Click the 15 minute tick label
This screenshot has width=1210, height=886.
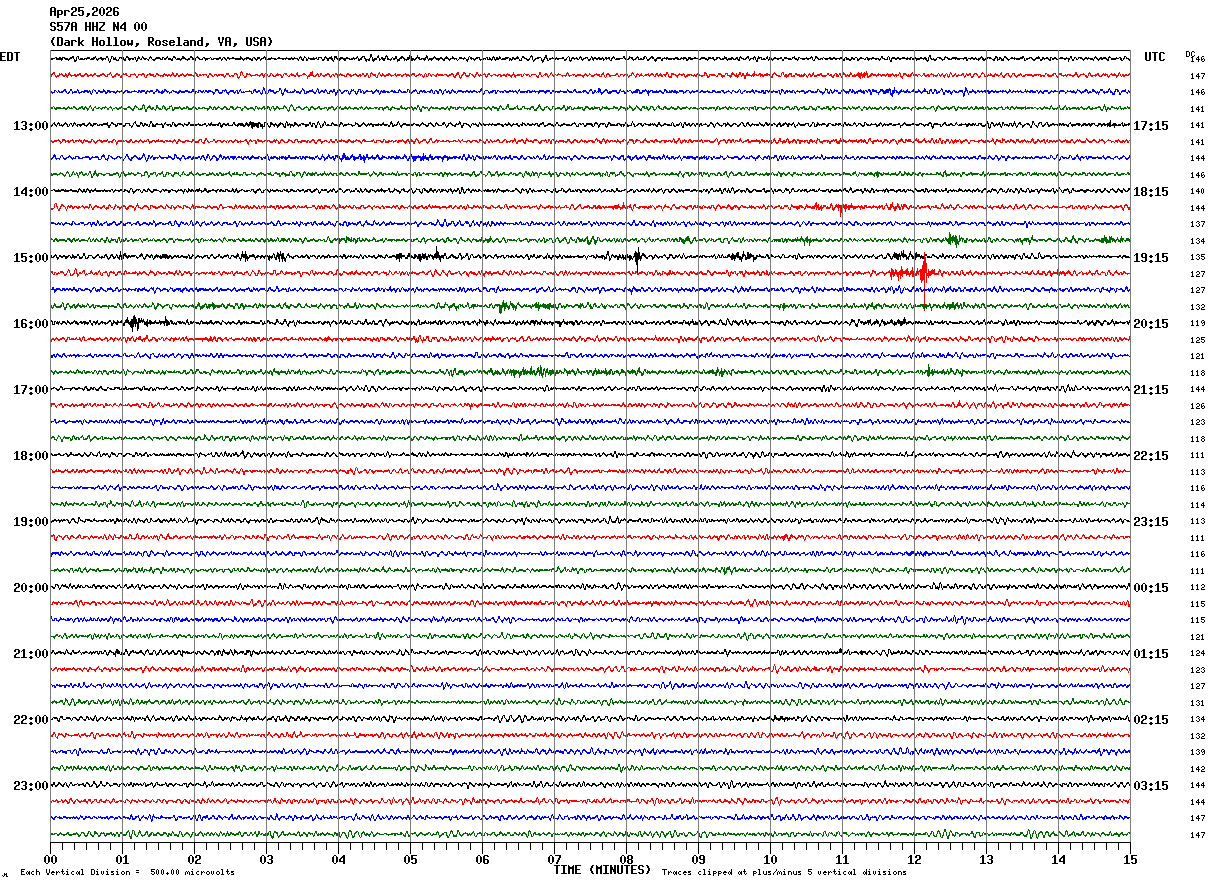[x=1130, y=859]
